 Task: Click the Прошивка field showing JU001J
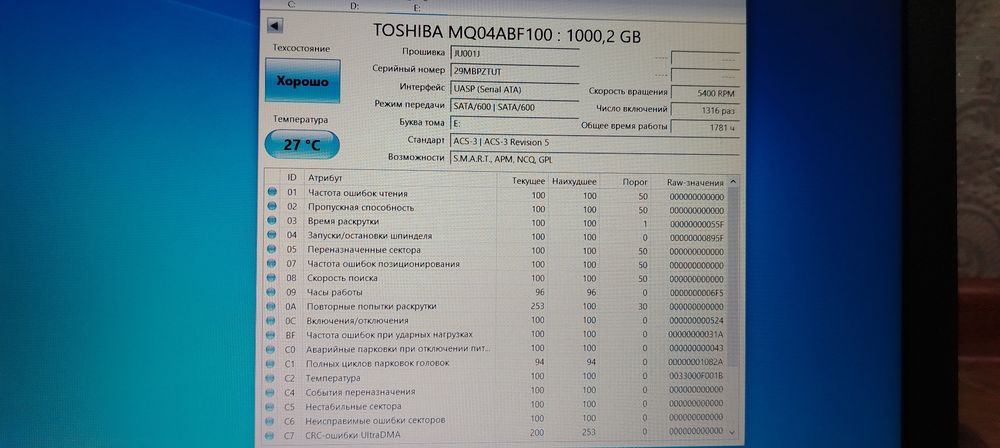(515, 53)
